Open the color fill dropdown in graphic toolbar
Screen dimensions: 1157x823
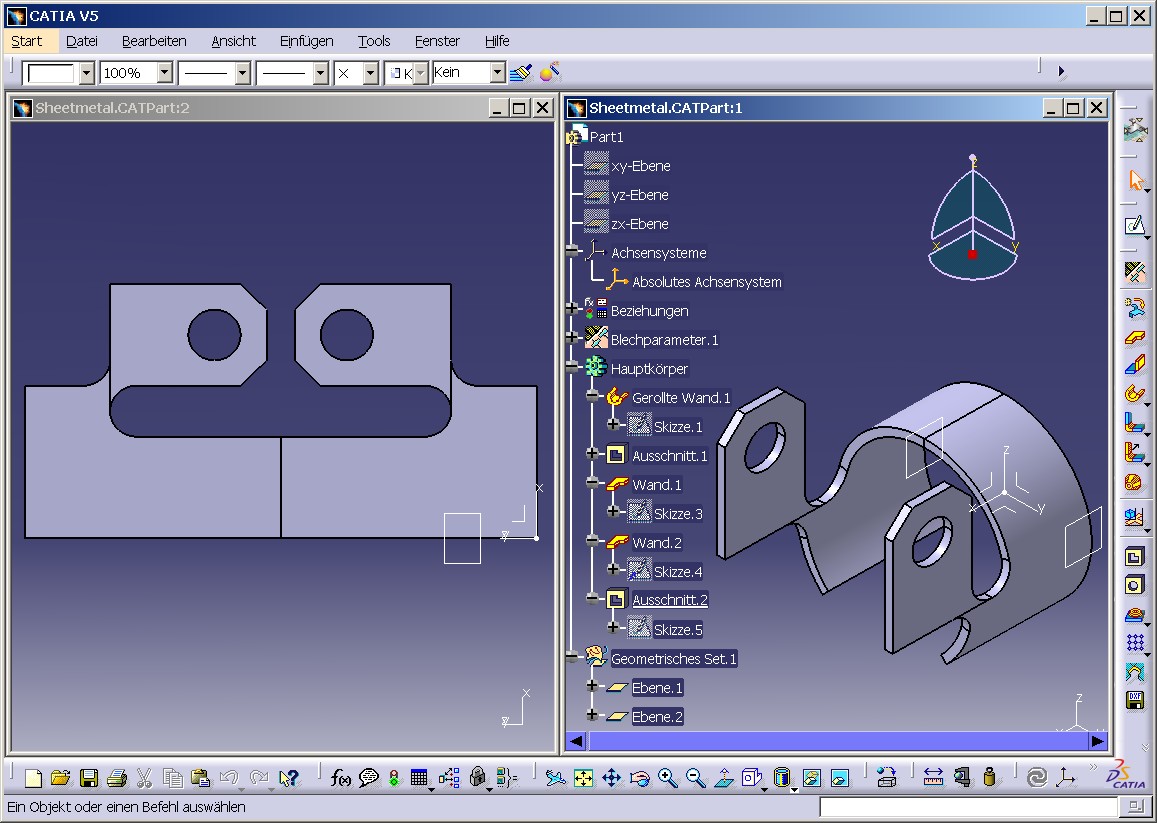point(86,73)
